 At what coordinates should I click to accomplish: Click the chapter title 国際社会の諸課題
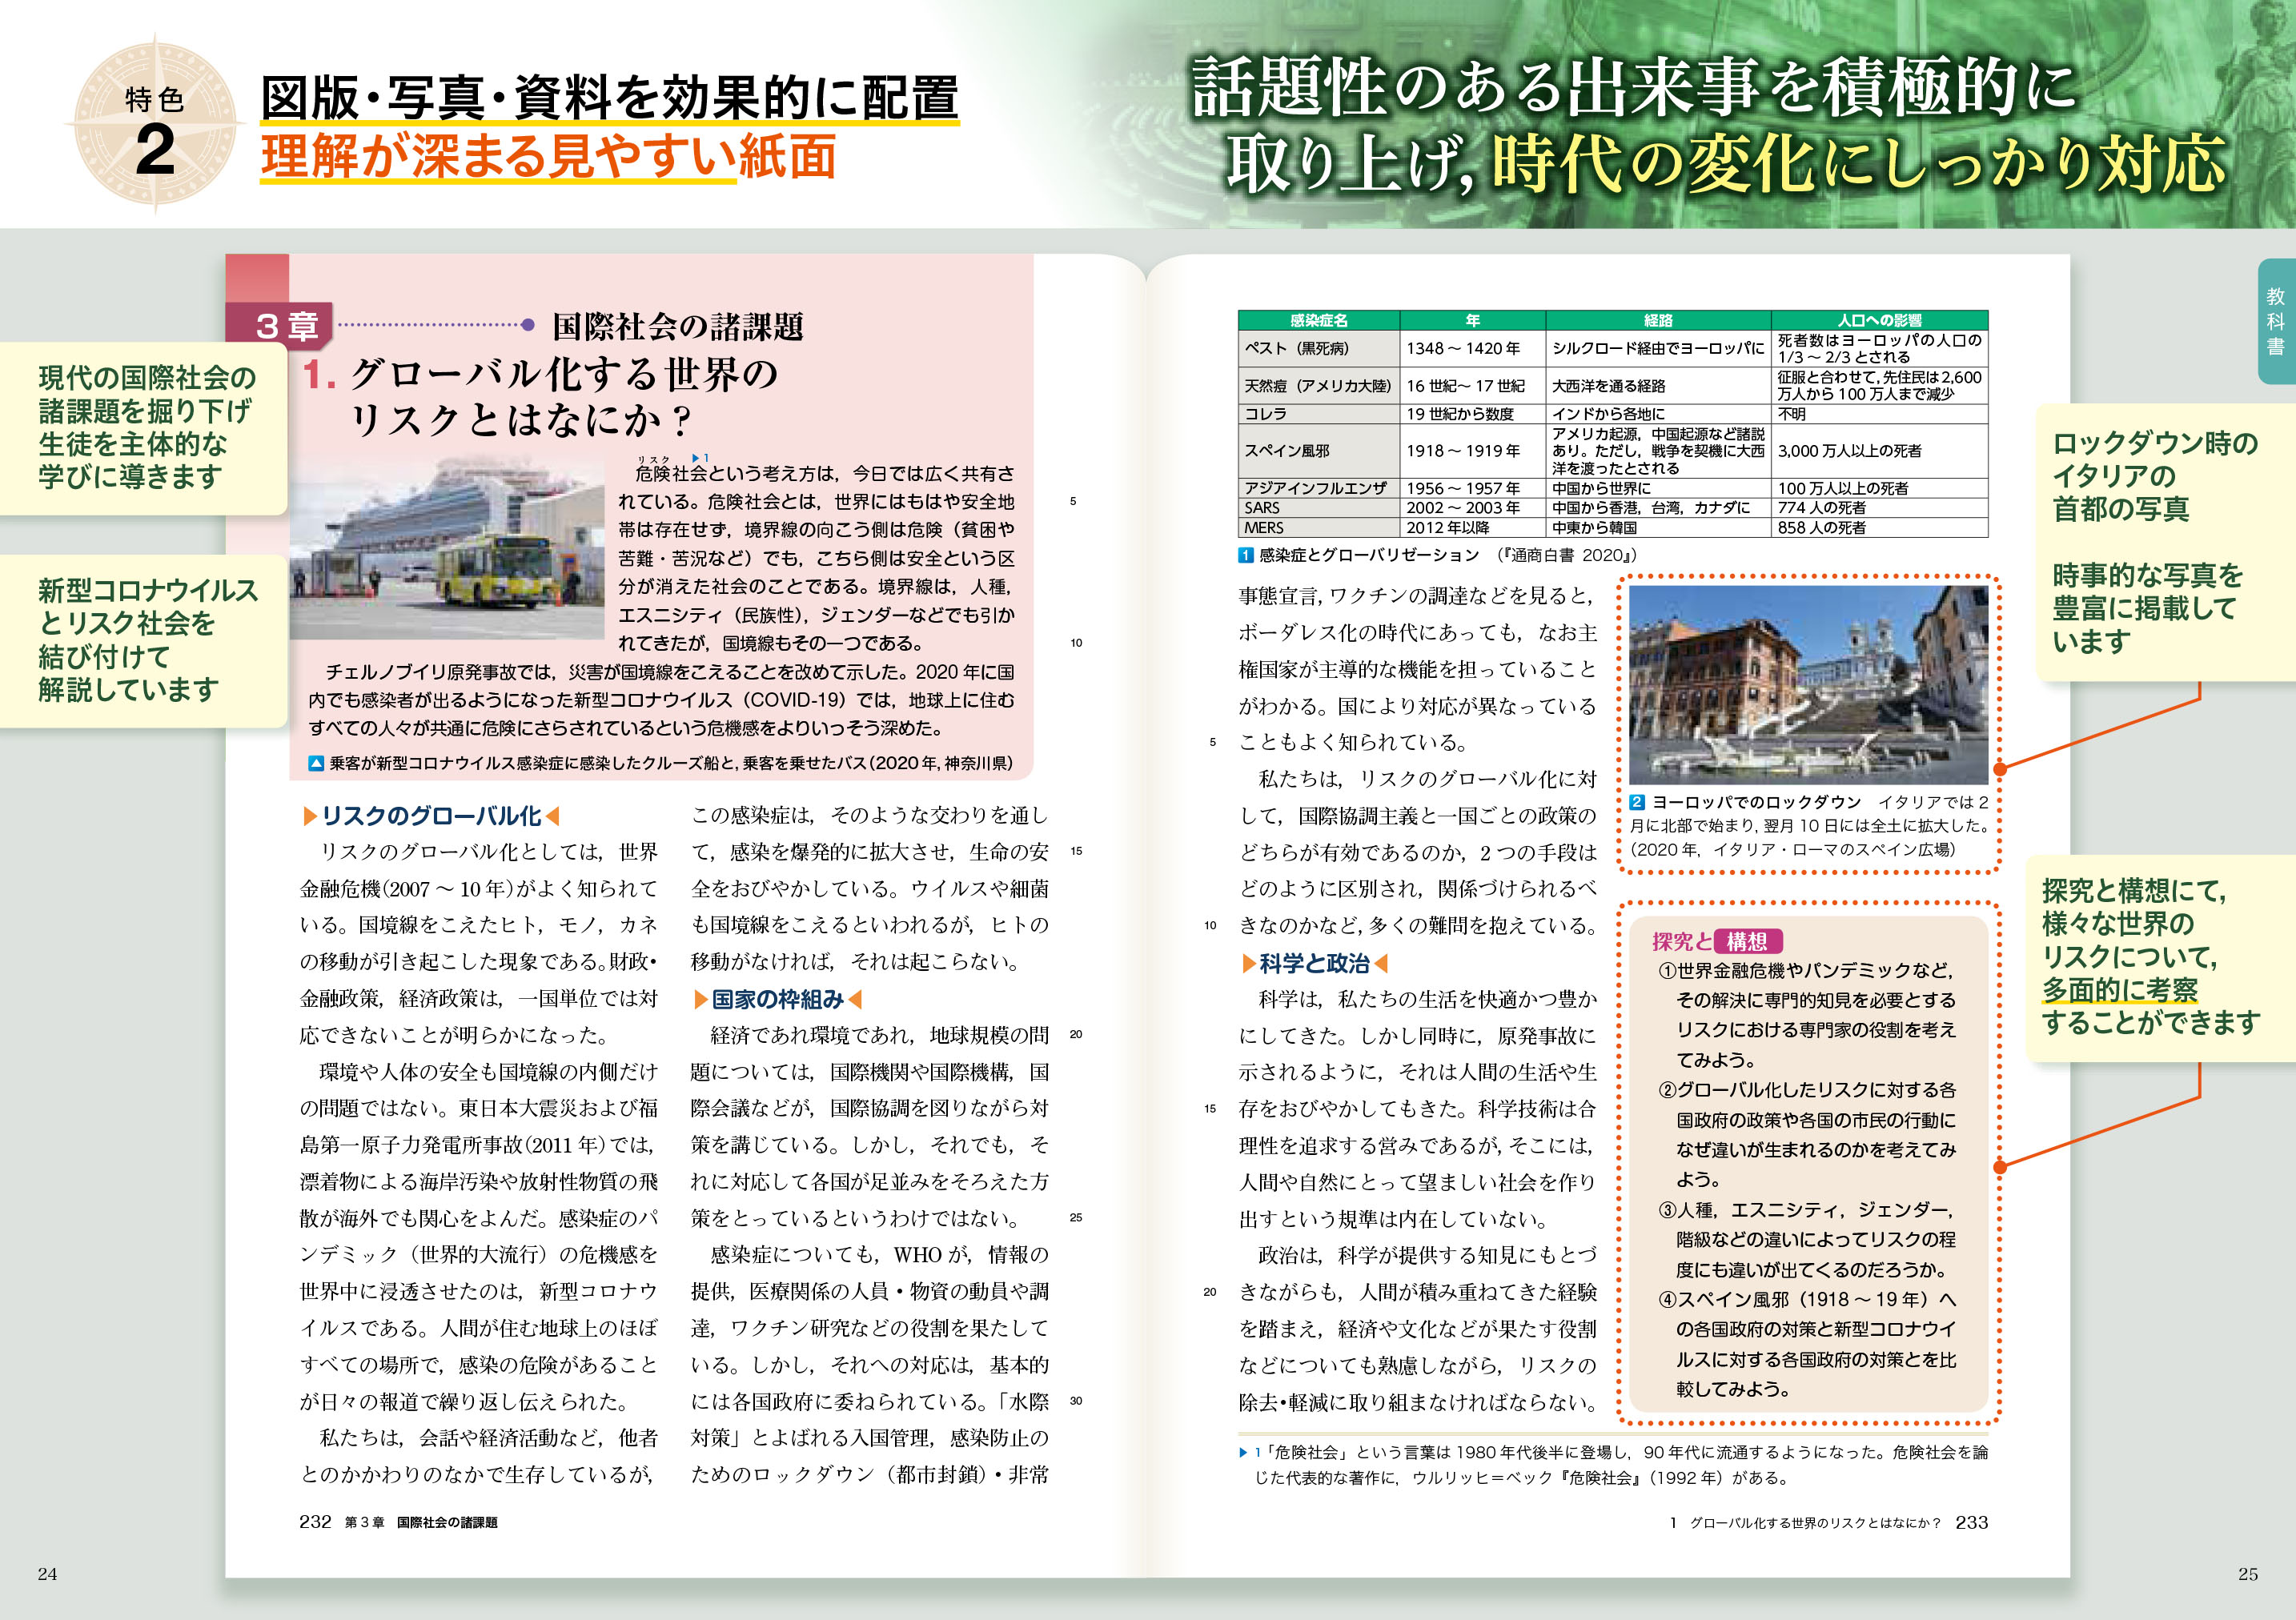(x=678, y=326)
